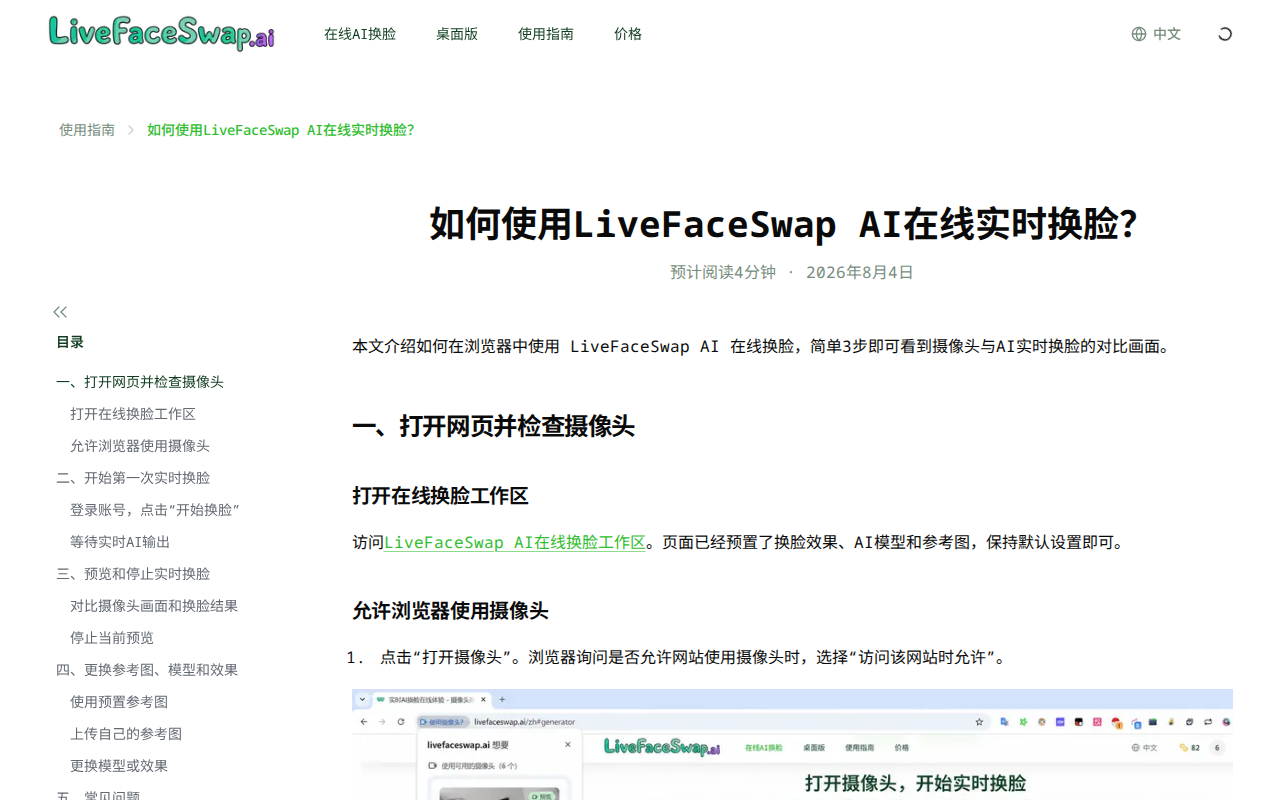Select 允许浏览器使用摄像头 in the contents list
The width and height of the screenshot is (1280, 800).
tap(140, 446)
